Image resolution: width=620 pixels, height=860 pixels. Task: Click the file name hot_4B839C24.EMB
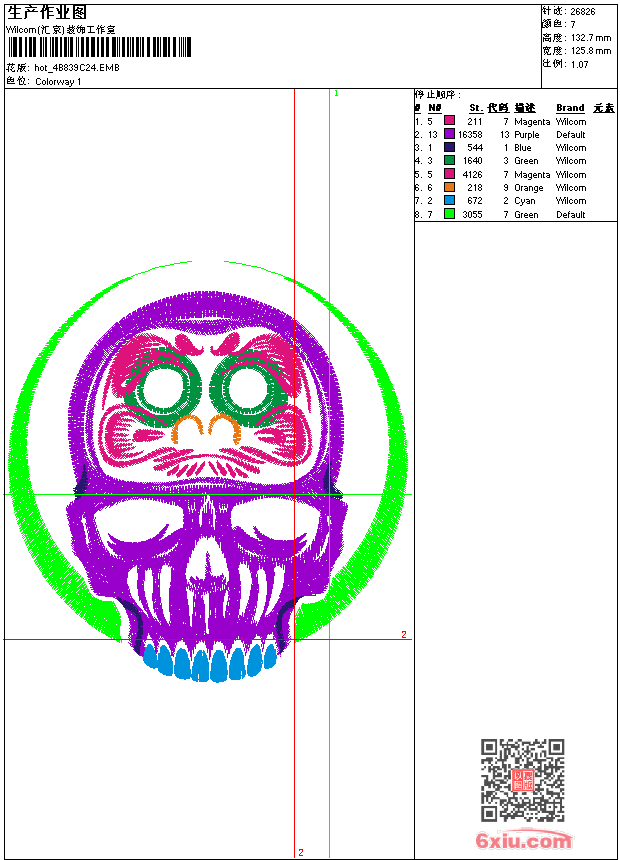76,68
